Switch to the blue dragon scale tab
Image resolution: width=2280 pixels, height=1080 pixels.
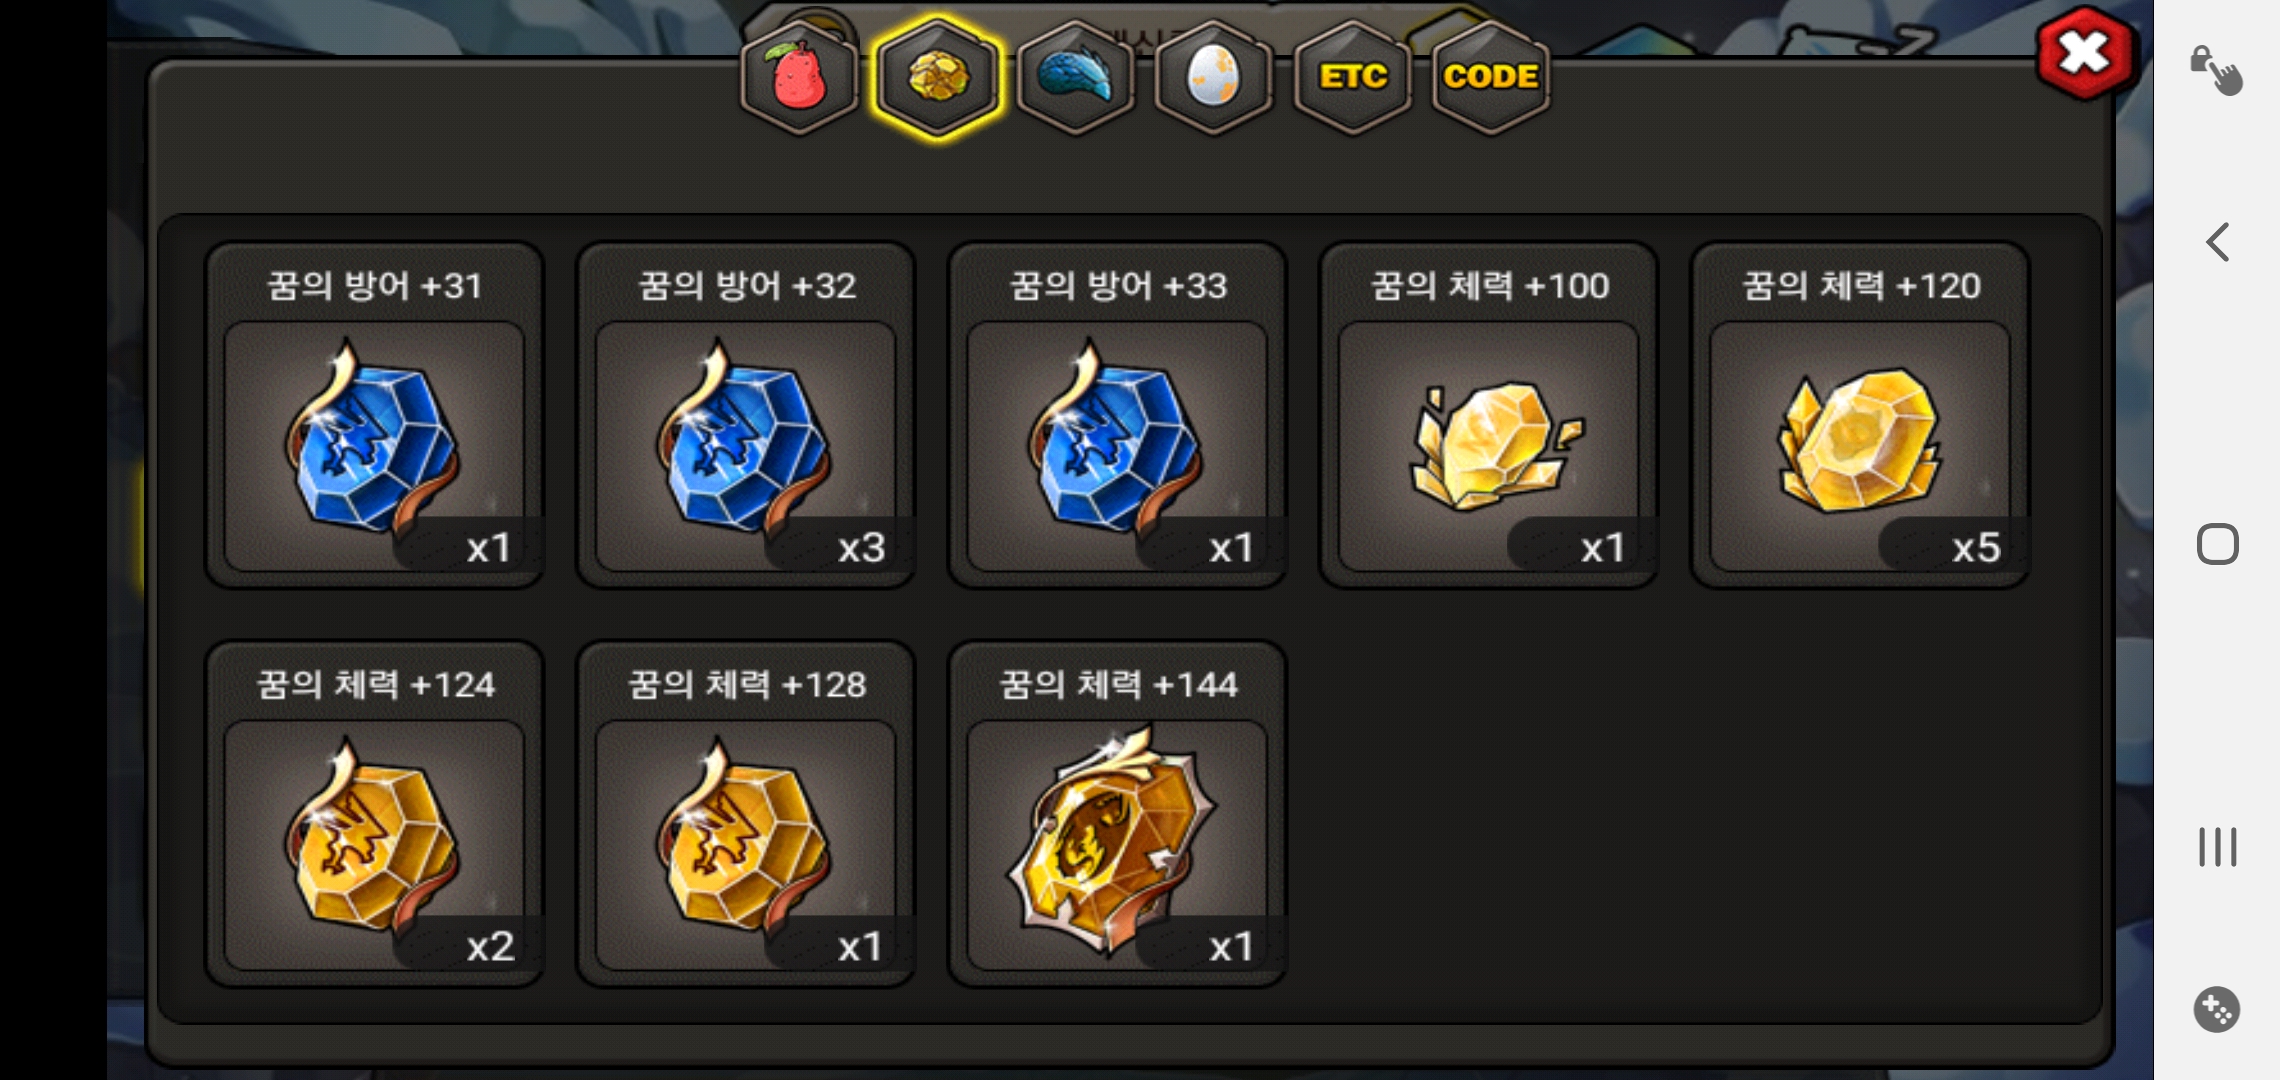click(1075, 78)
